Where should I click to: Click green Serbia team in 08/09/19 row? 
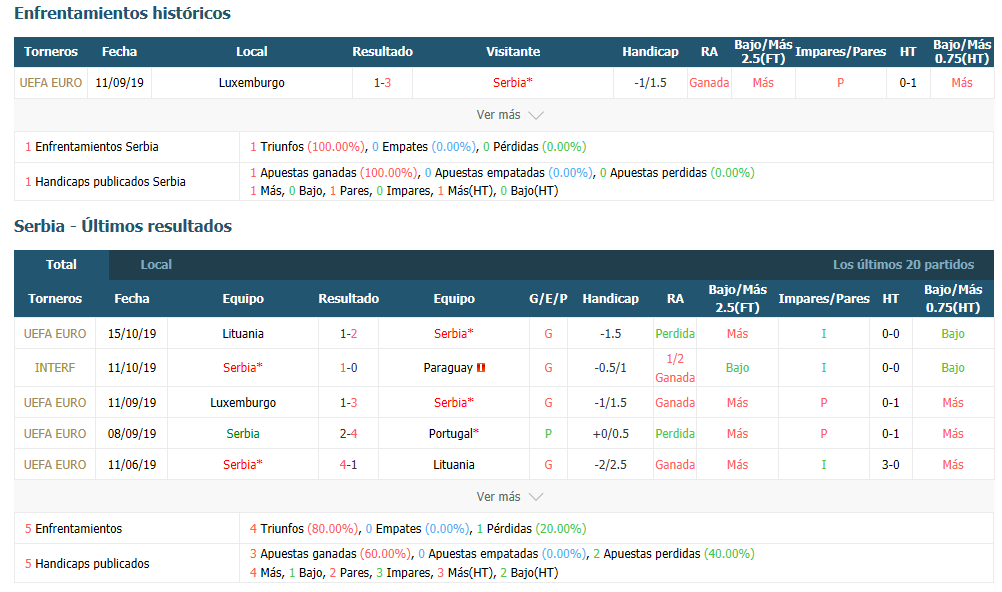click(243, 433)
